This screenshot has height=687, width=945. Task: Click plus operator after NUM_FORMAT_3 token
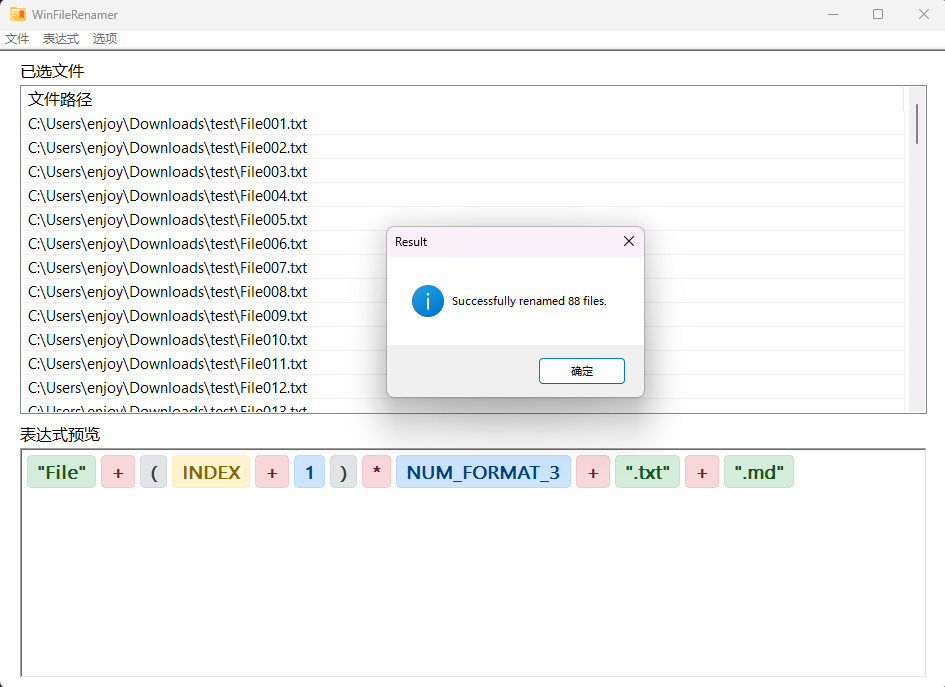click(x=593, y=472)
